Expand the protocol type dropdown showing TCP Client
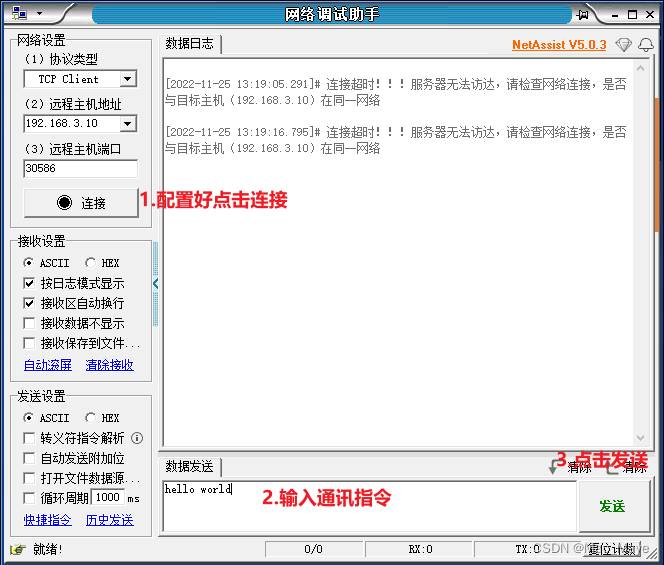 127,79
